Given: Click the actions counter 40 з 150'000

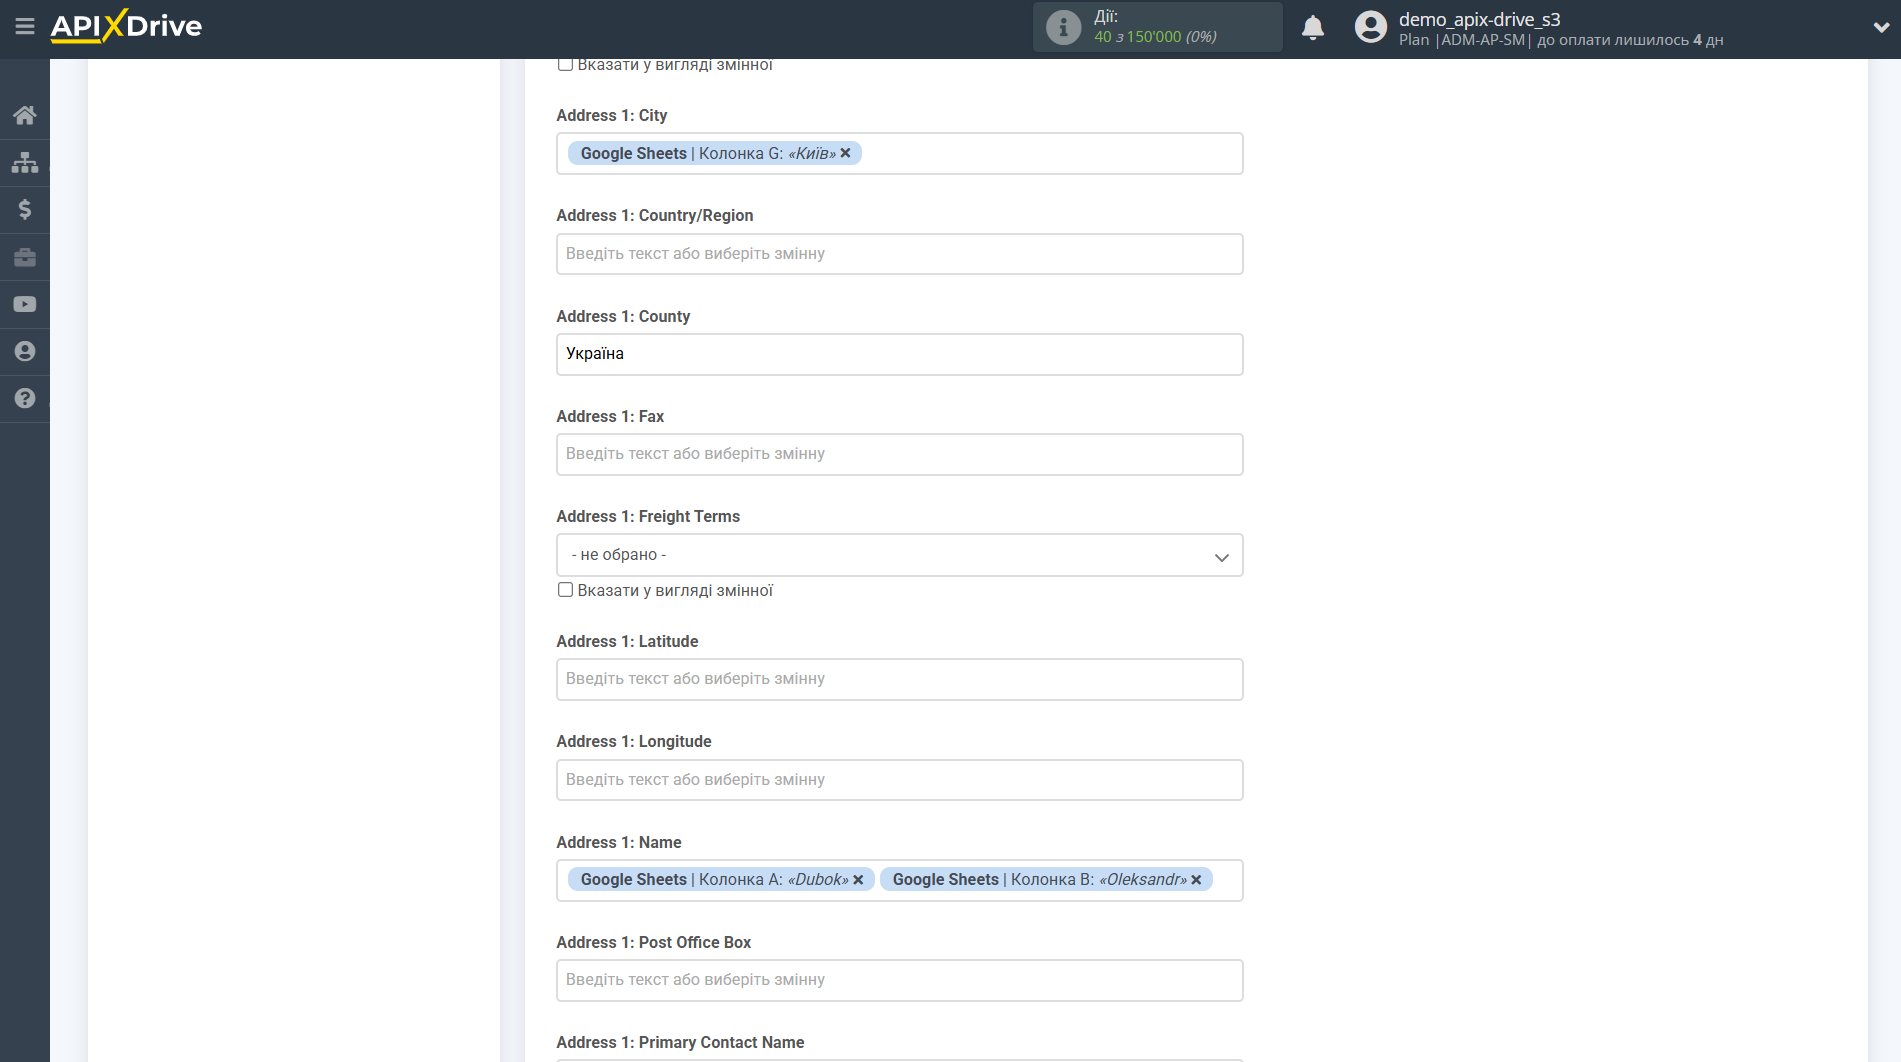Looking at the screenshot, I should [x=1155, y=37].
